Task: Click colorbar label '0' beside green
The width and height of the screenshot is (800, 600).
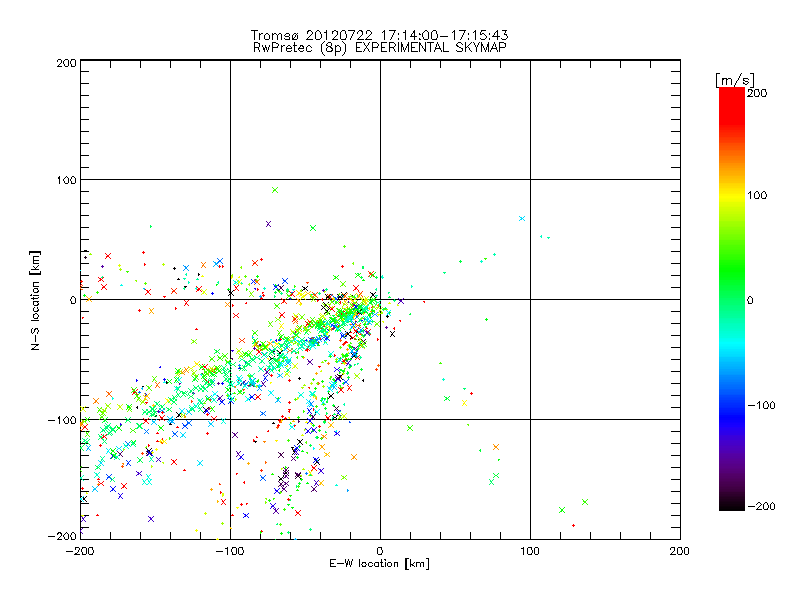Action: (x=750, y=301)
